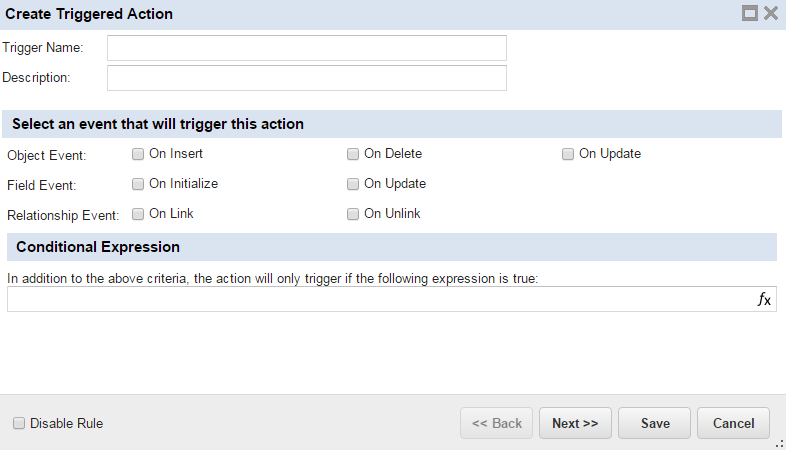The image size is (786, 450).
Task: Maximize the Create Triggered Action dialog
Action: 750,14
